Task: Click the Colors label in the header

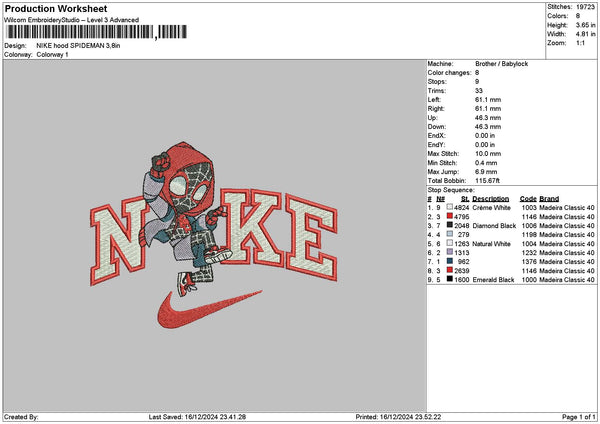Action: click(x=558, y=16)
